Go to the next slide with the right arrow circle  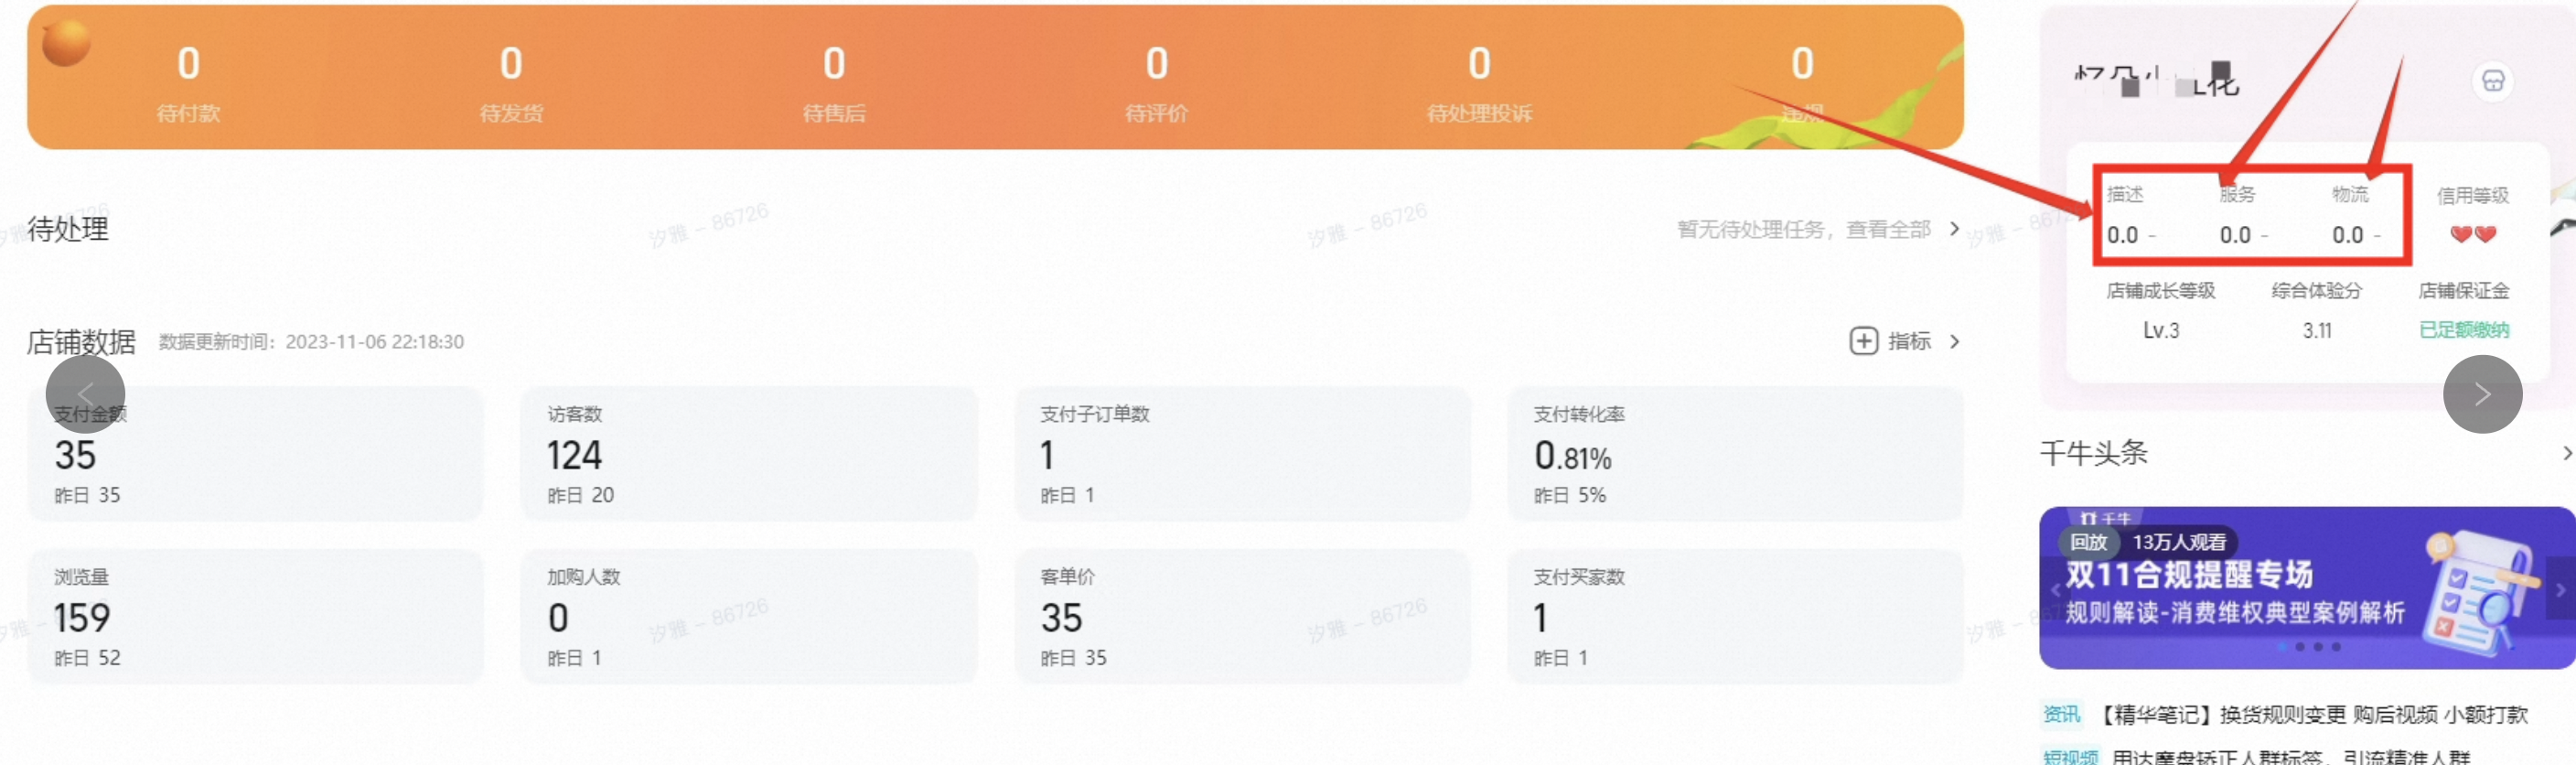tap(2482, 394)
